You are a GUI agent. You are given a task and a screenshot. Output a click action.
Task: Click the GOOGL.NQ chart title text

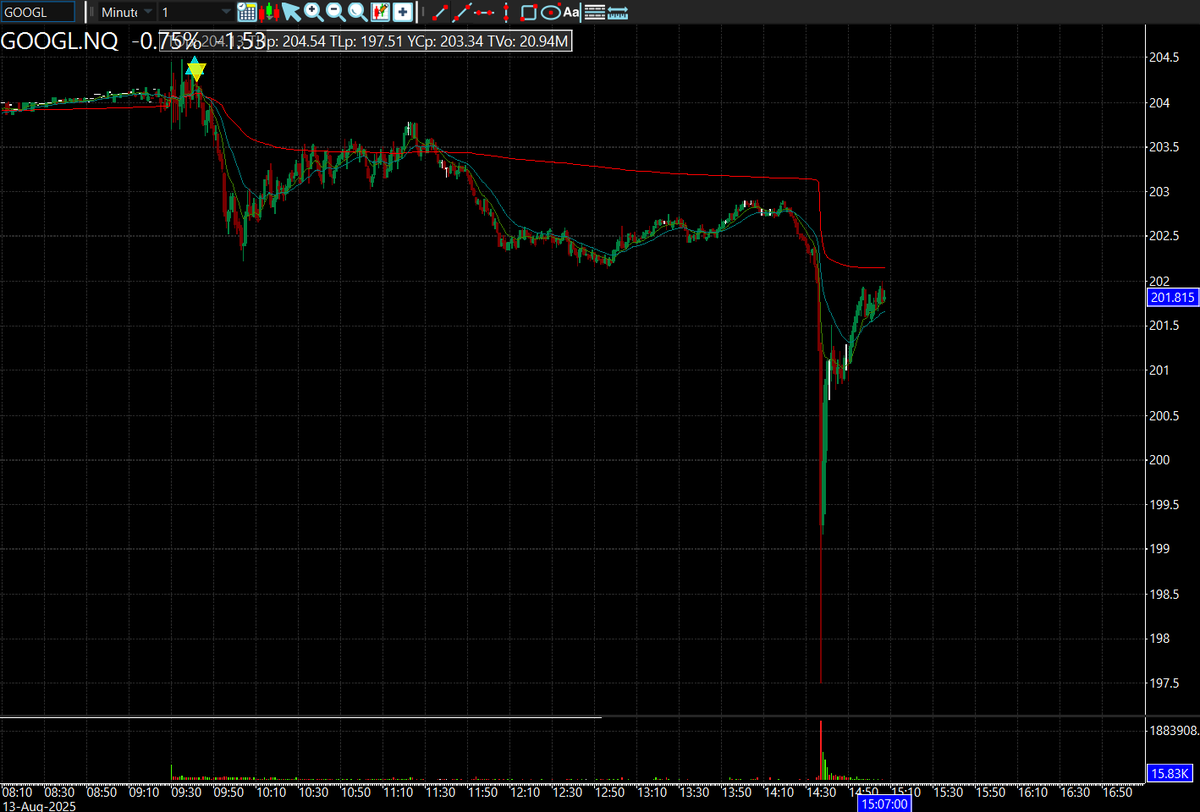59,41
